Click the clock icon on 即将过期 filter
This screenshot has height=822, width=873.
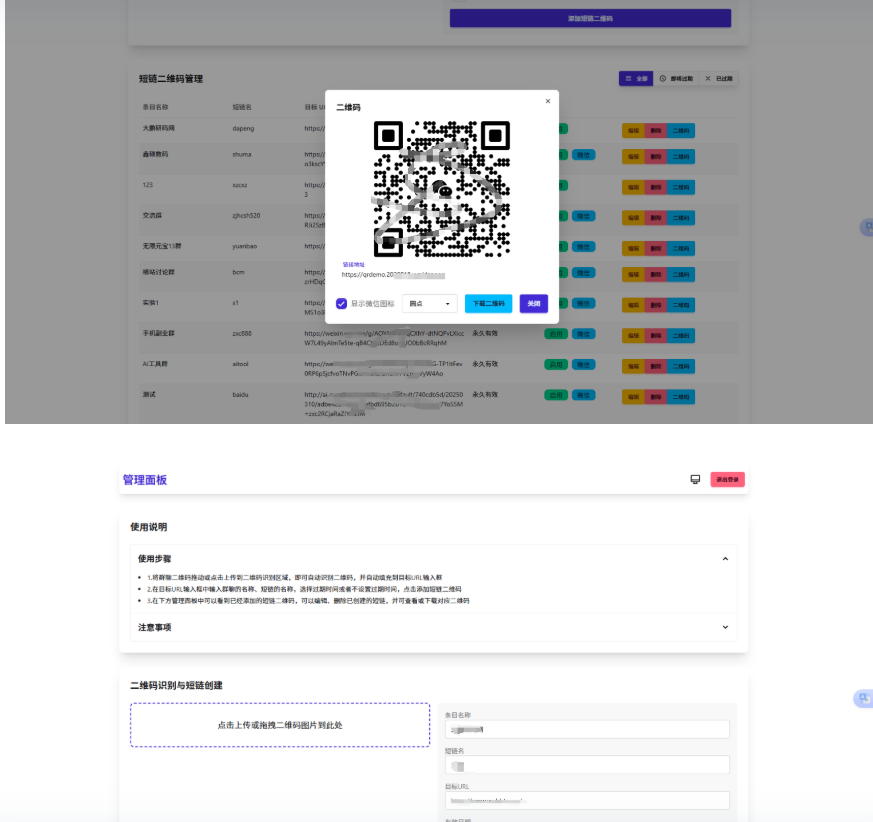point(662,78)
